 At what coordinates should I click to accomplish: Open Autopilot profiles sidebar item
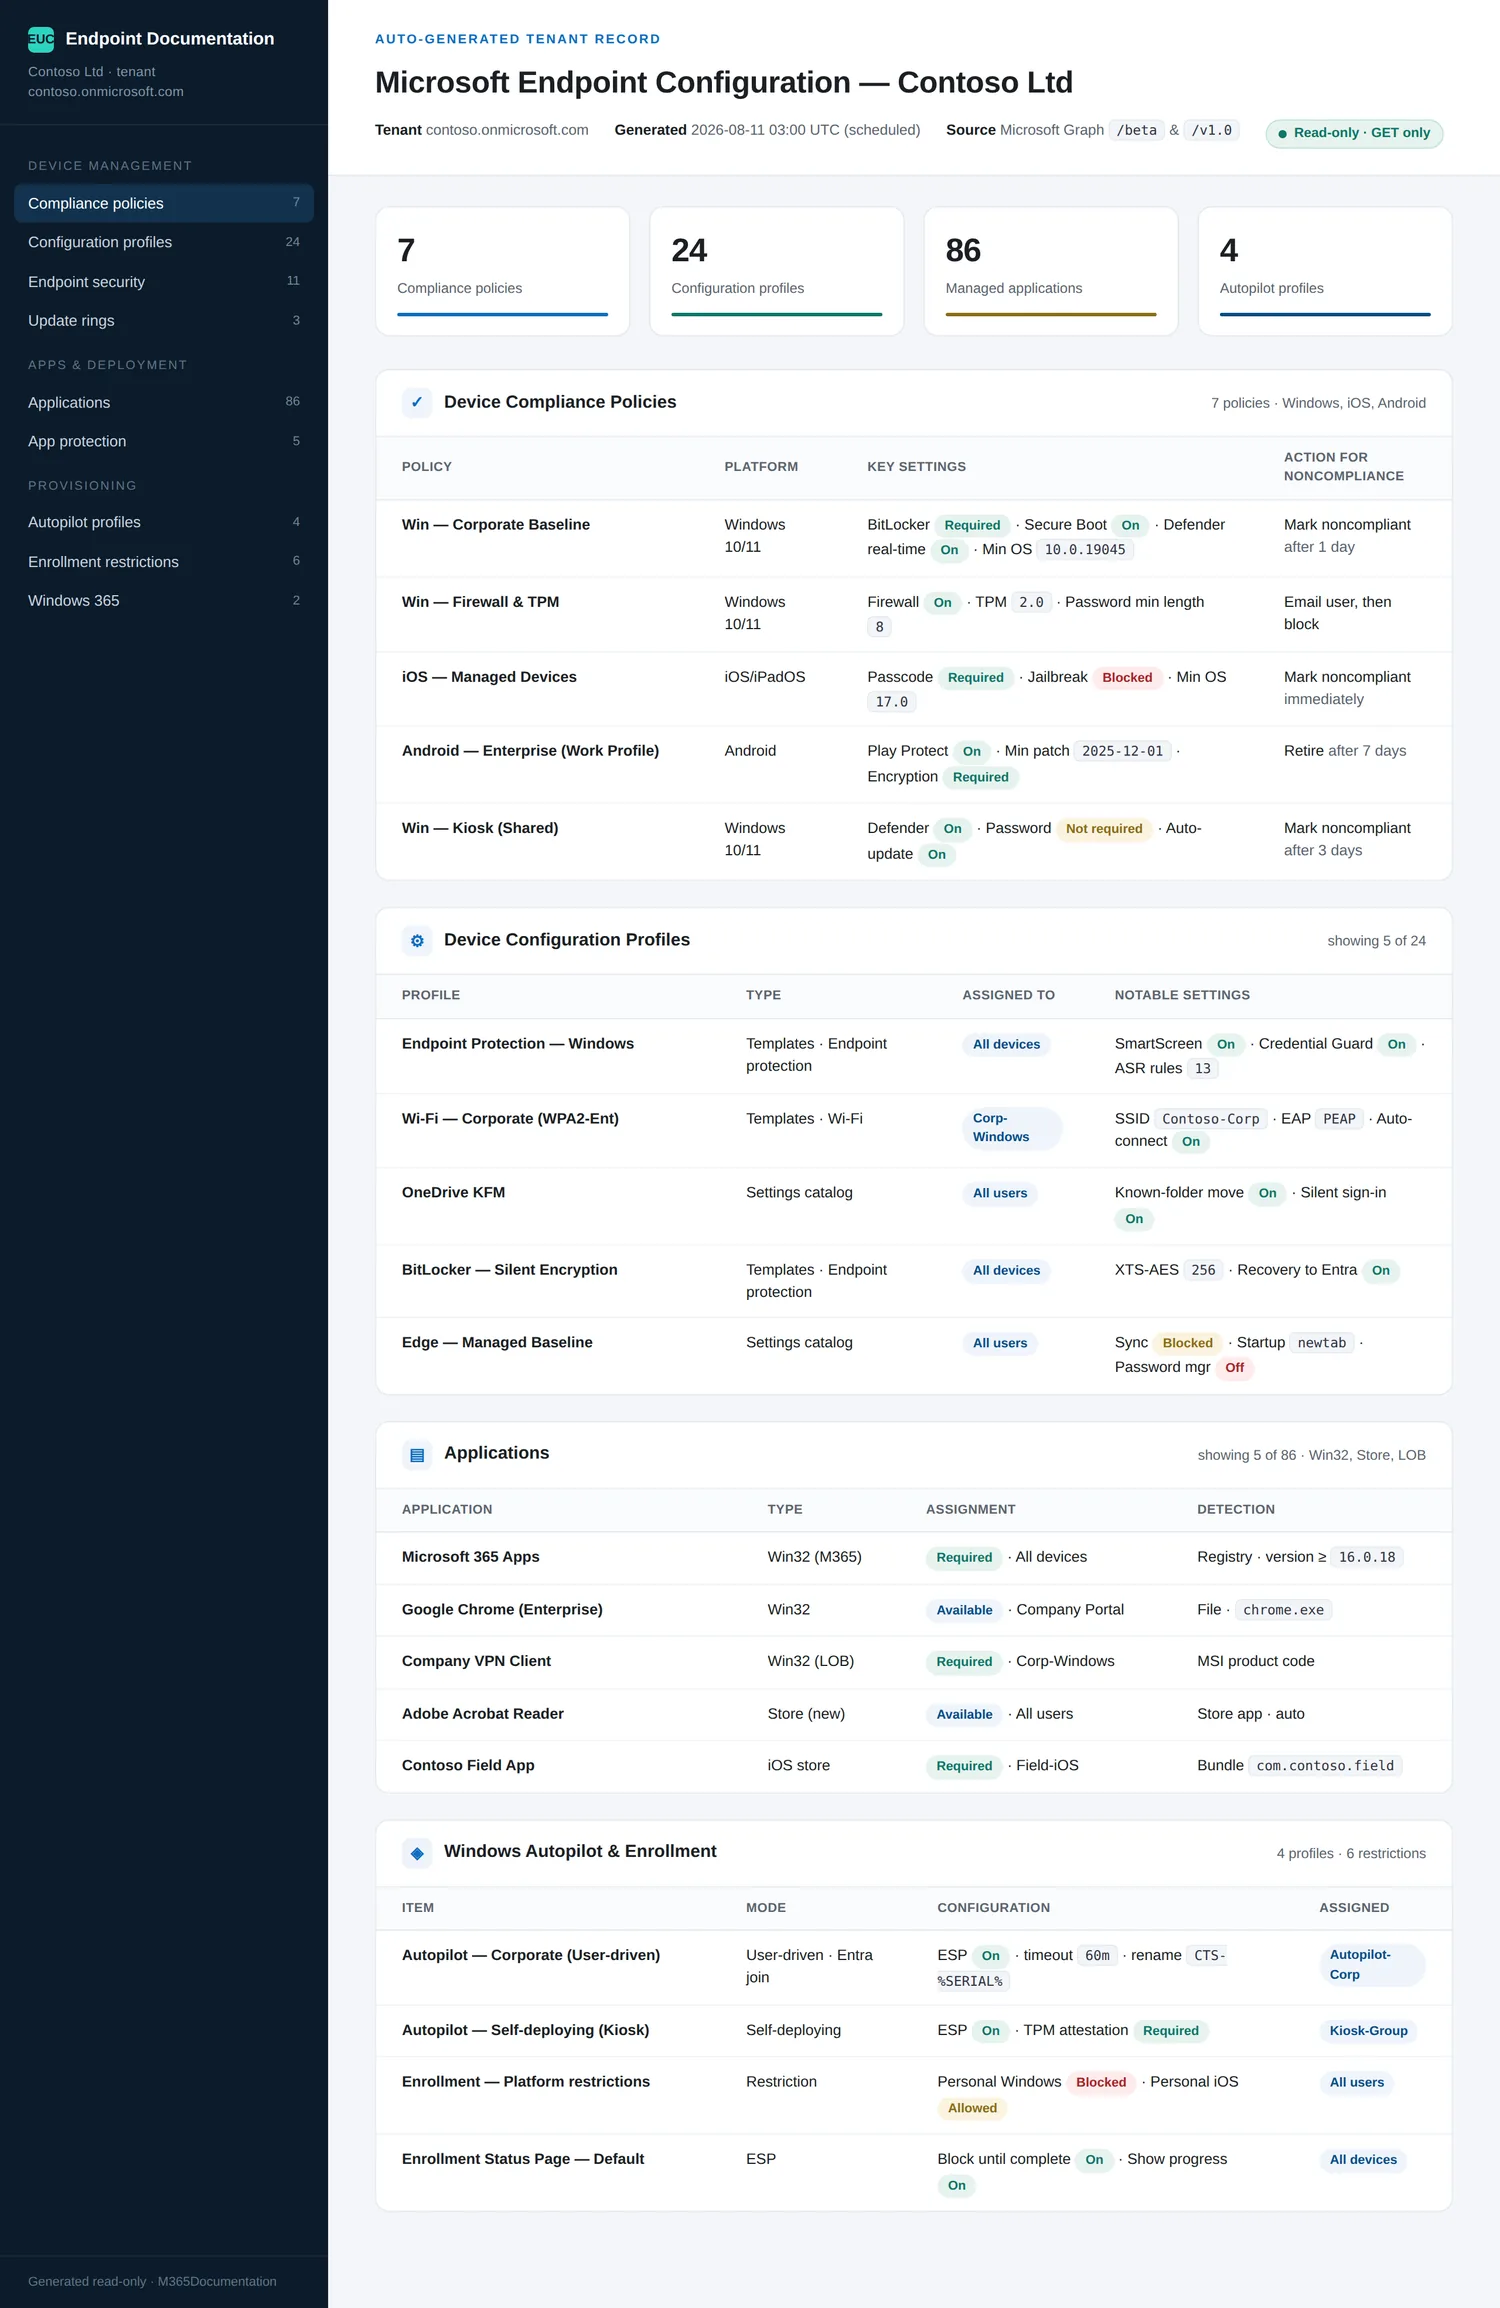pos(164,522)
